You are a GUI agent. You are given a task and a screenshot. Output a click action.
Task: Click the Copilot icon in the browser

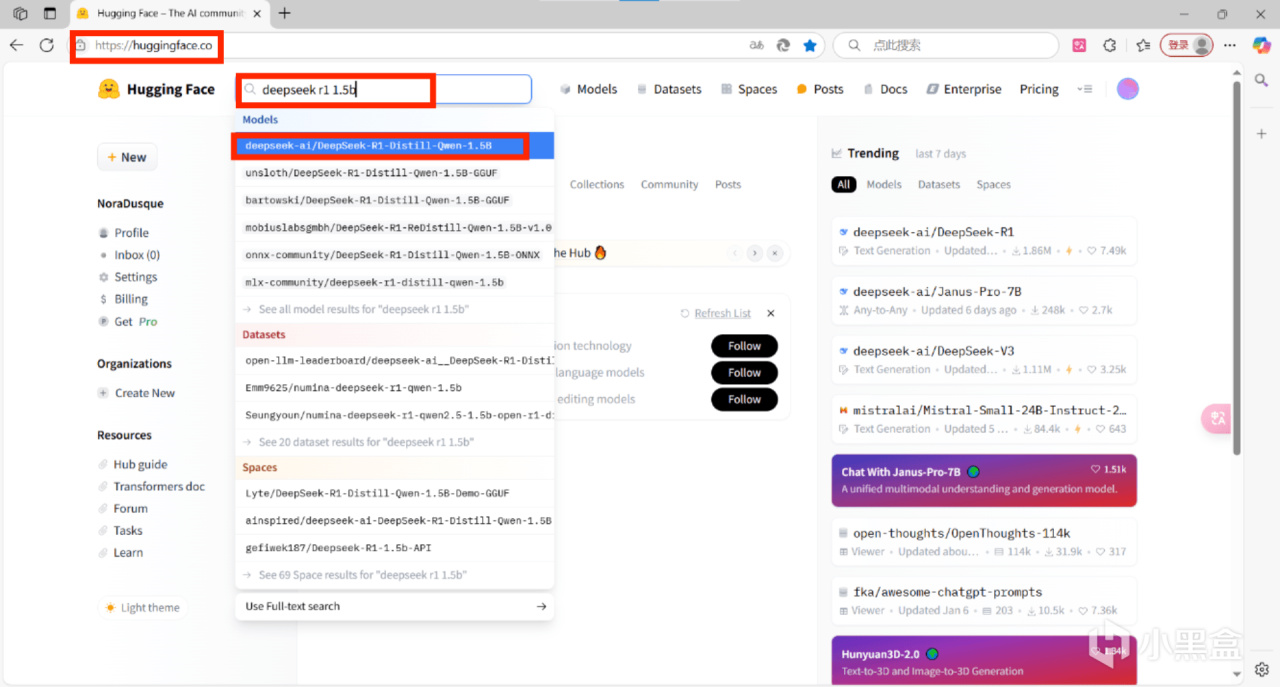click(x=1261, y=45)
